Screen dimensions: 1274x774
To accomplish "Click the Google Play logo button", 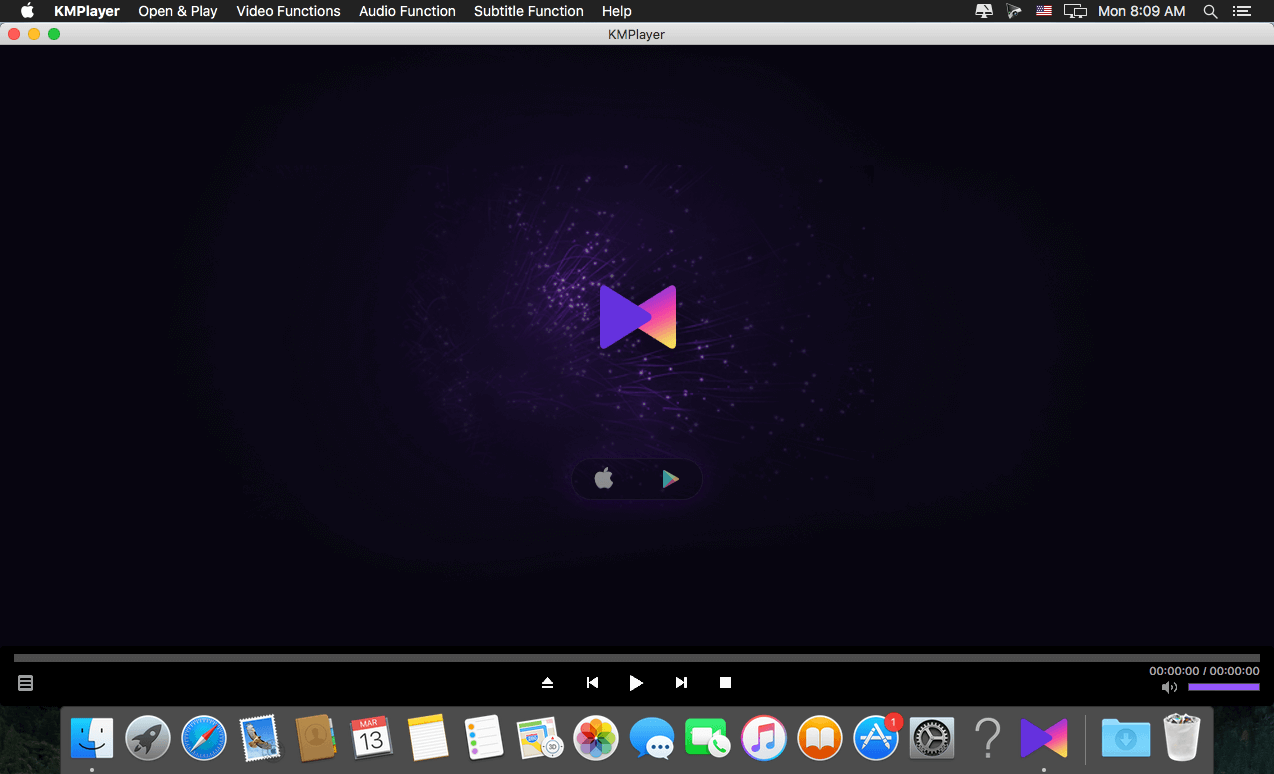I will pos(670,479).
